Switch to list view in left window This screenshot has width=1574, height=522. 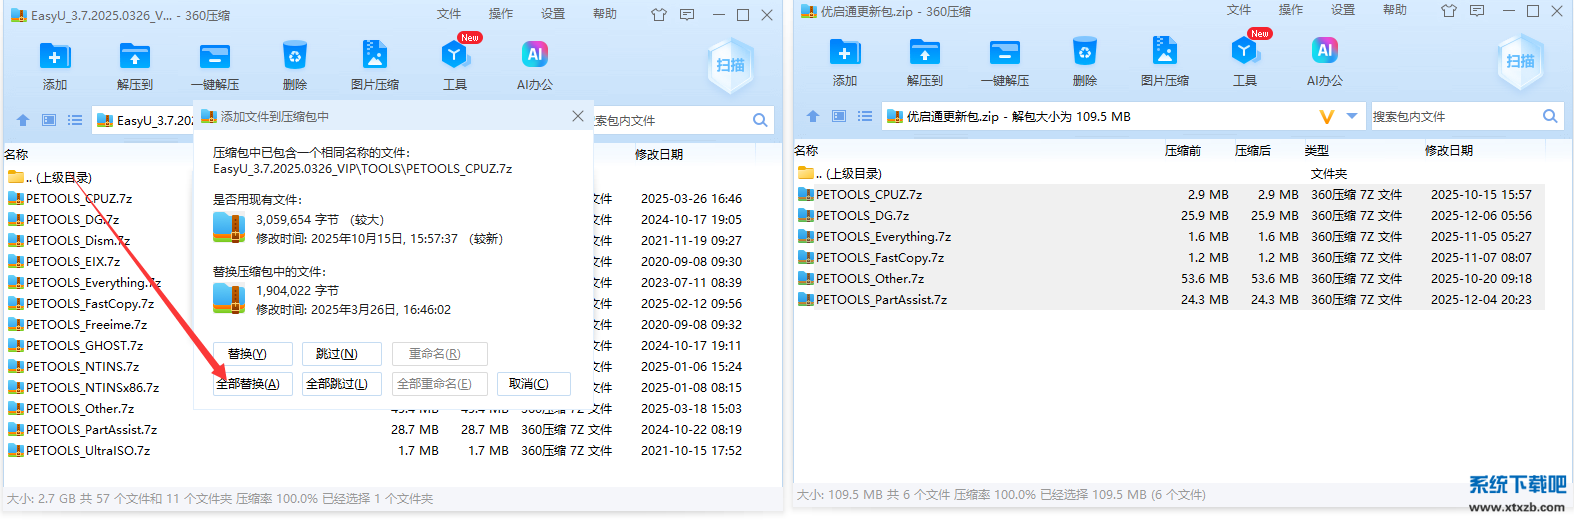click(x=75, y=120)
